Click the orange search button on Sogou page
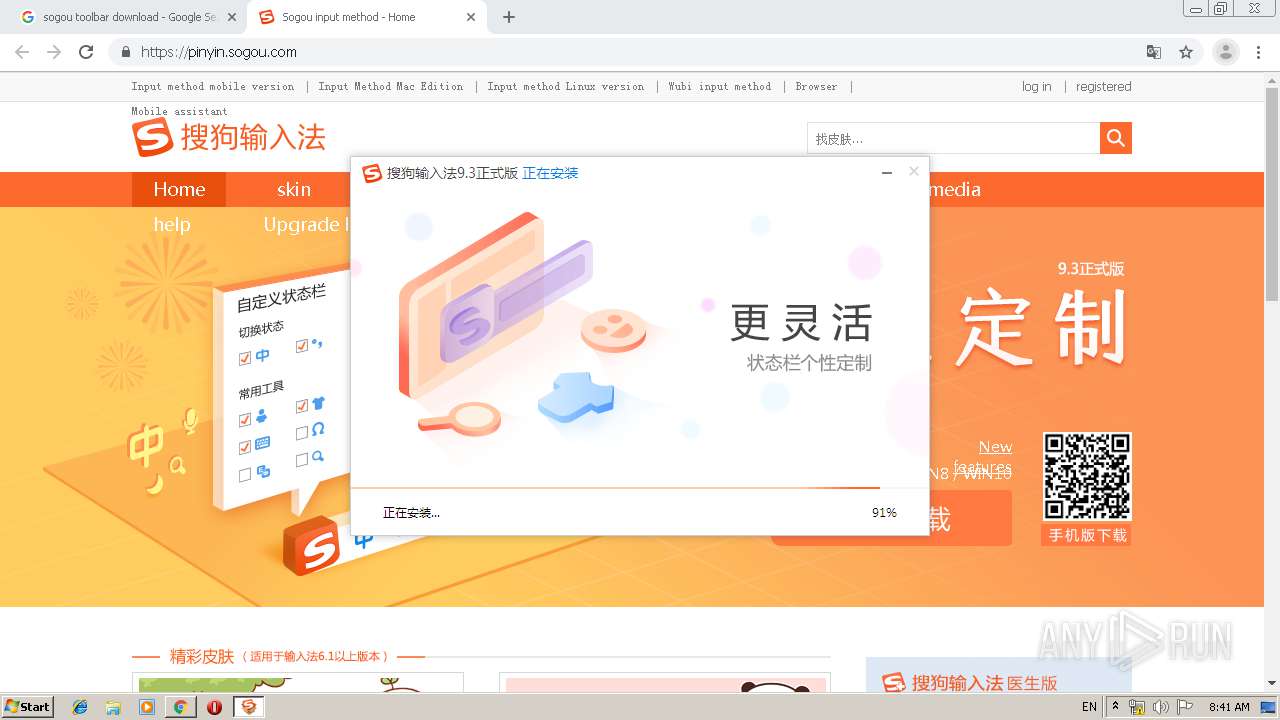The height and width of the screenshot is (720, 1280). point(1116,138)
